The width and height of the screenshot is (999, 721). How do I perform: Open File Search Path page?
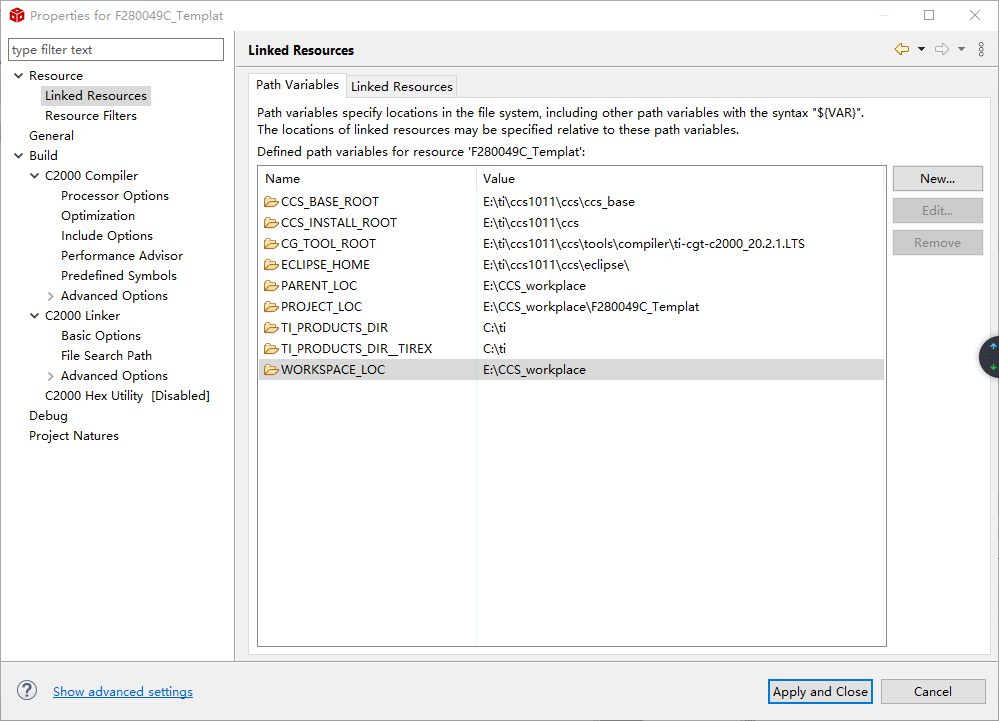click(x=106, y=355)
